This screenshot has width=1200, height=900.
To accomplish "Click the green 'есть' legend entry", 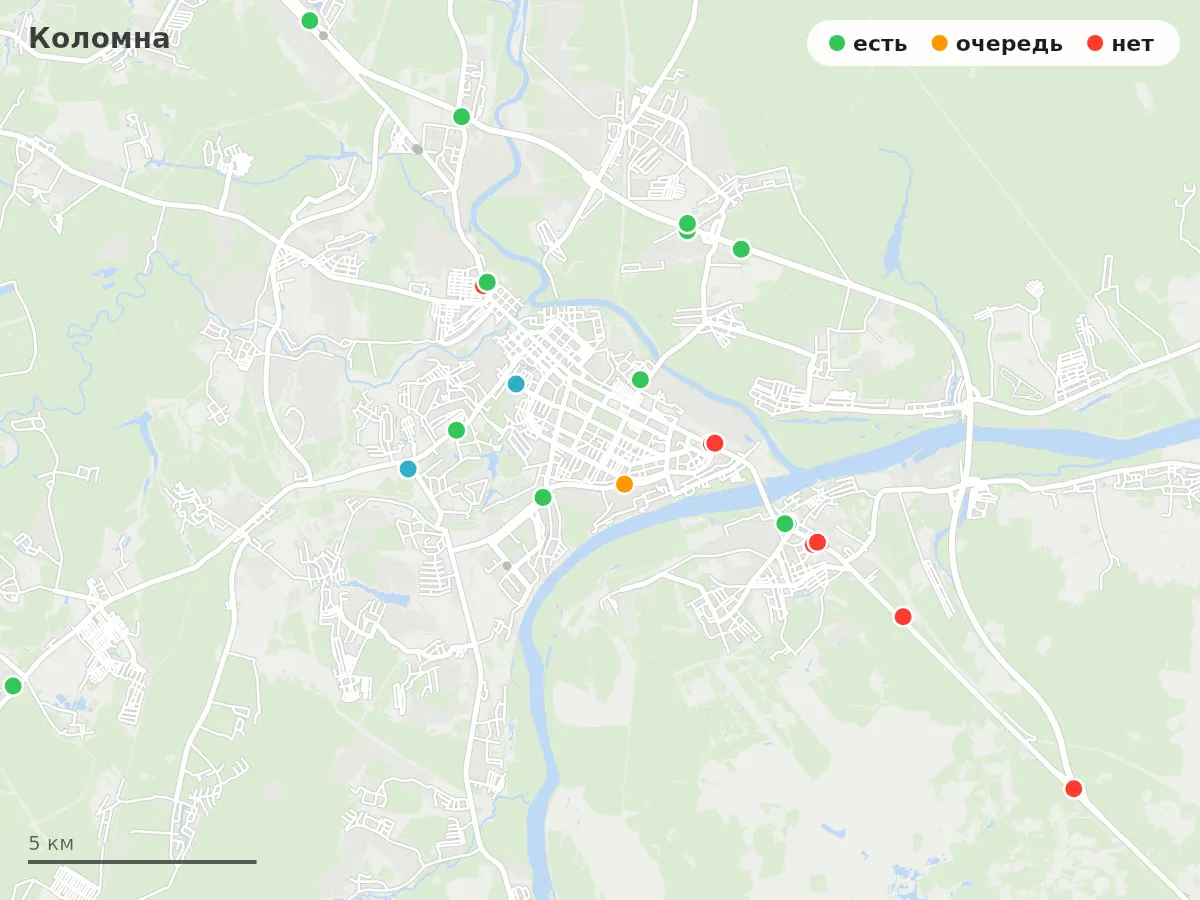I will coord(868,43).
